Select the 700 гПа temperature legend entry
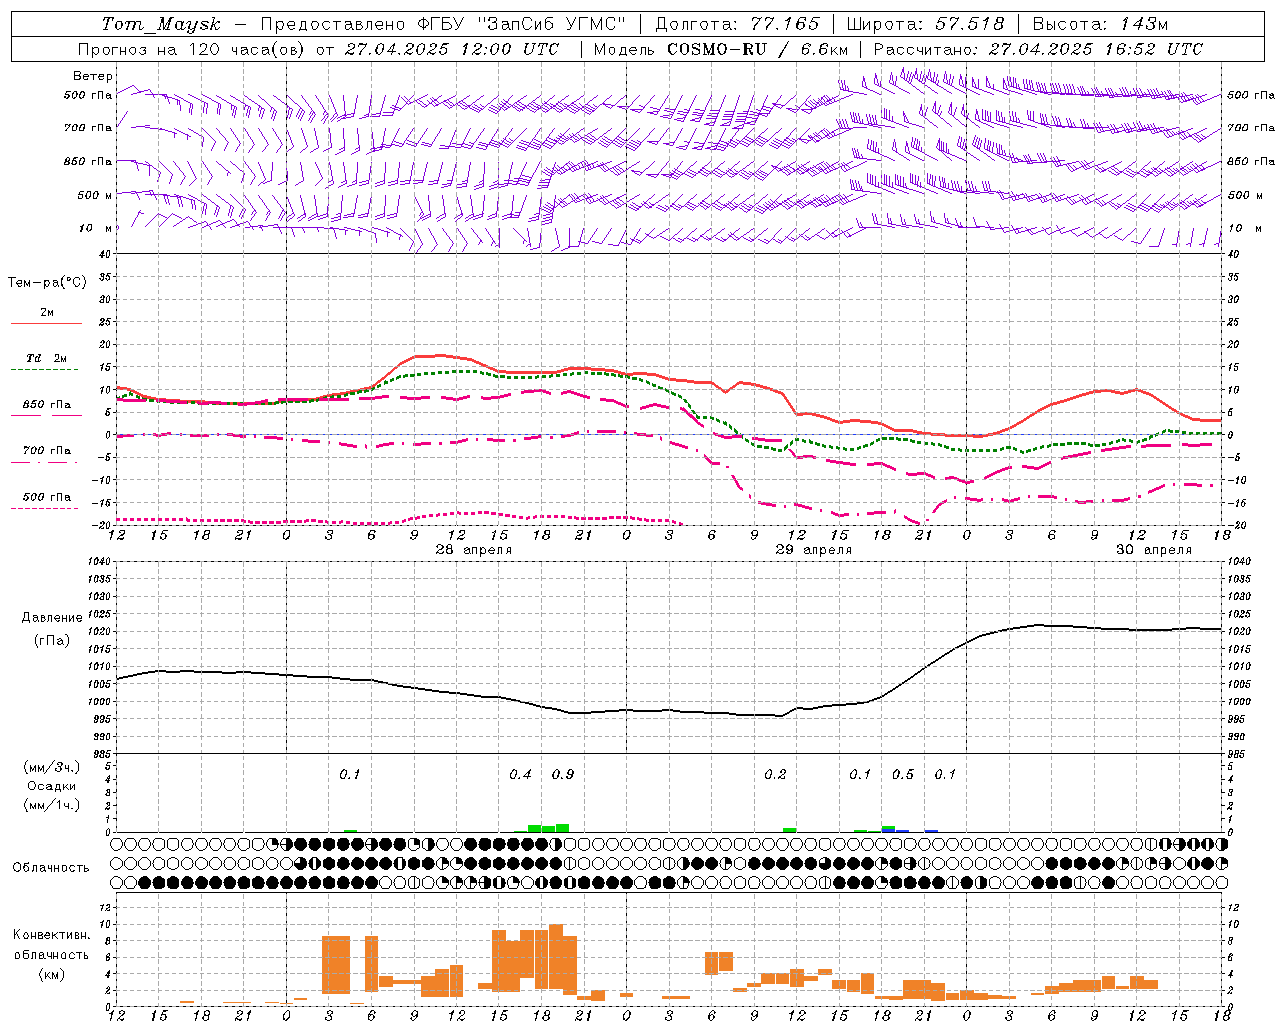This screenshot has height=1024, width=1280. [x=46, y=451]
